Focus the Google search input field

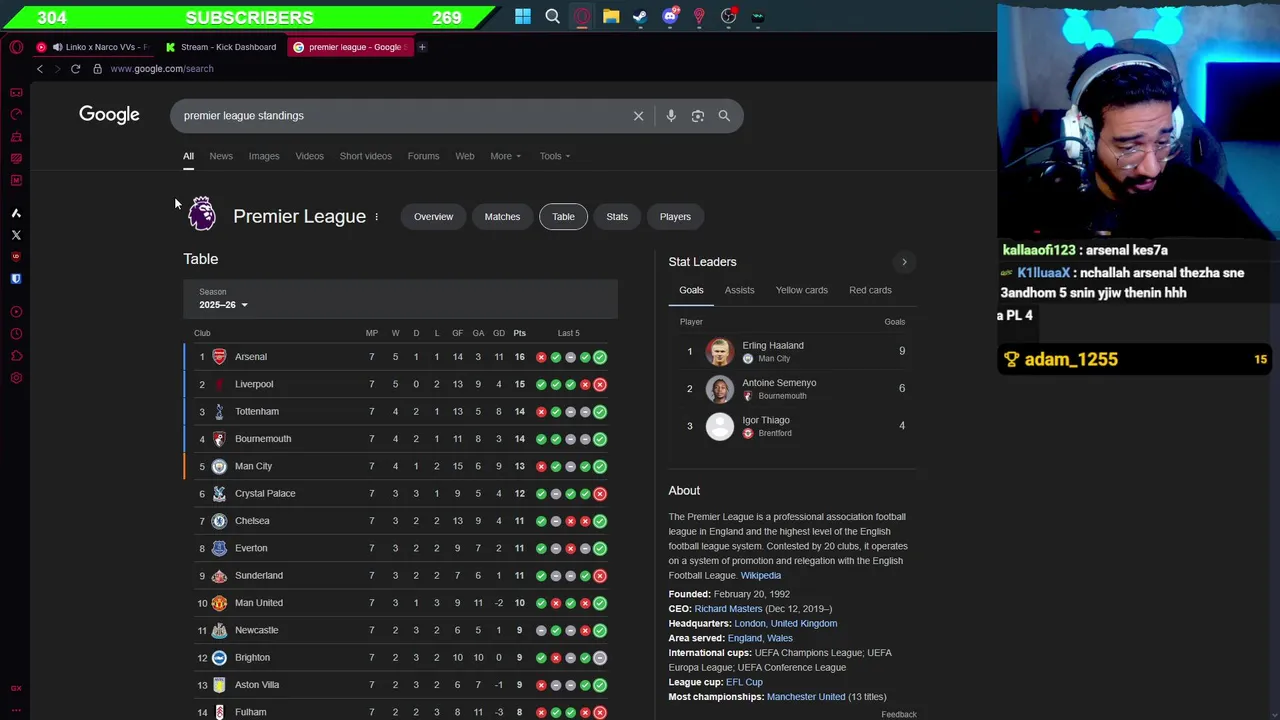click(400, 116)
